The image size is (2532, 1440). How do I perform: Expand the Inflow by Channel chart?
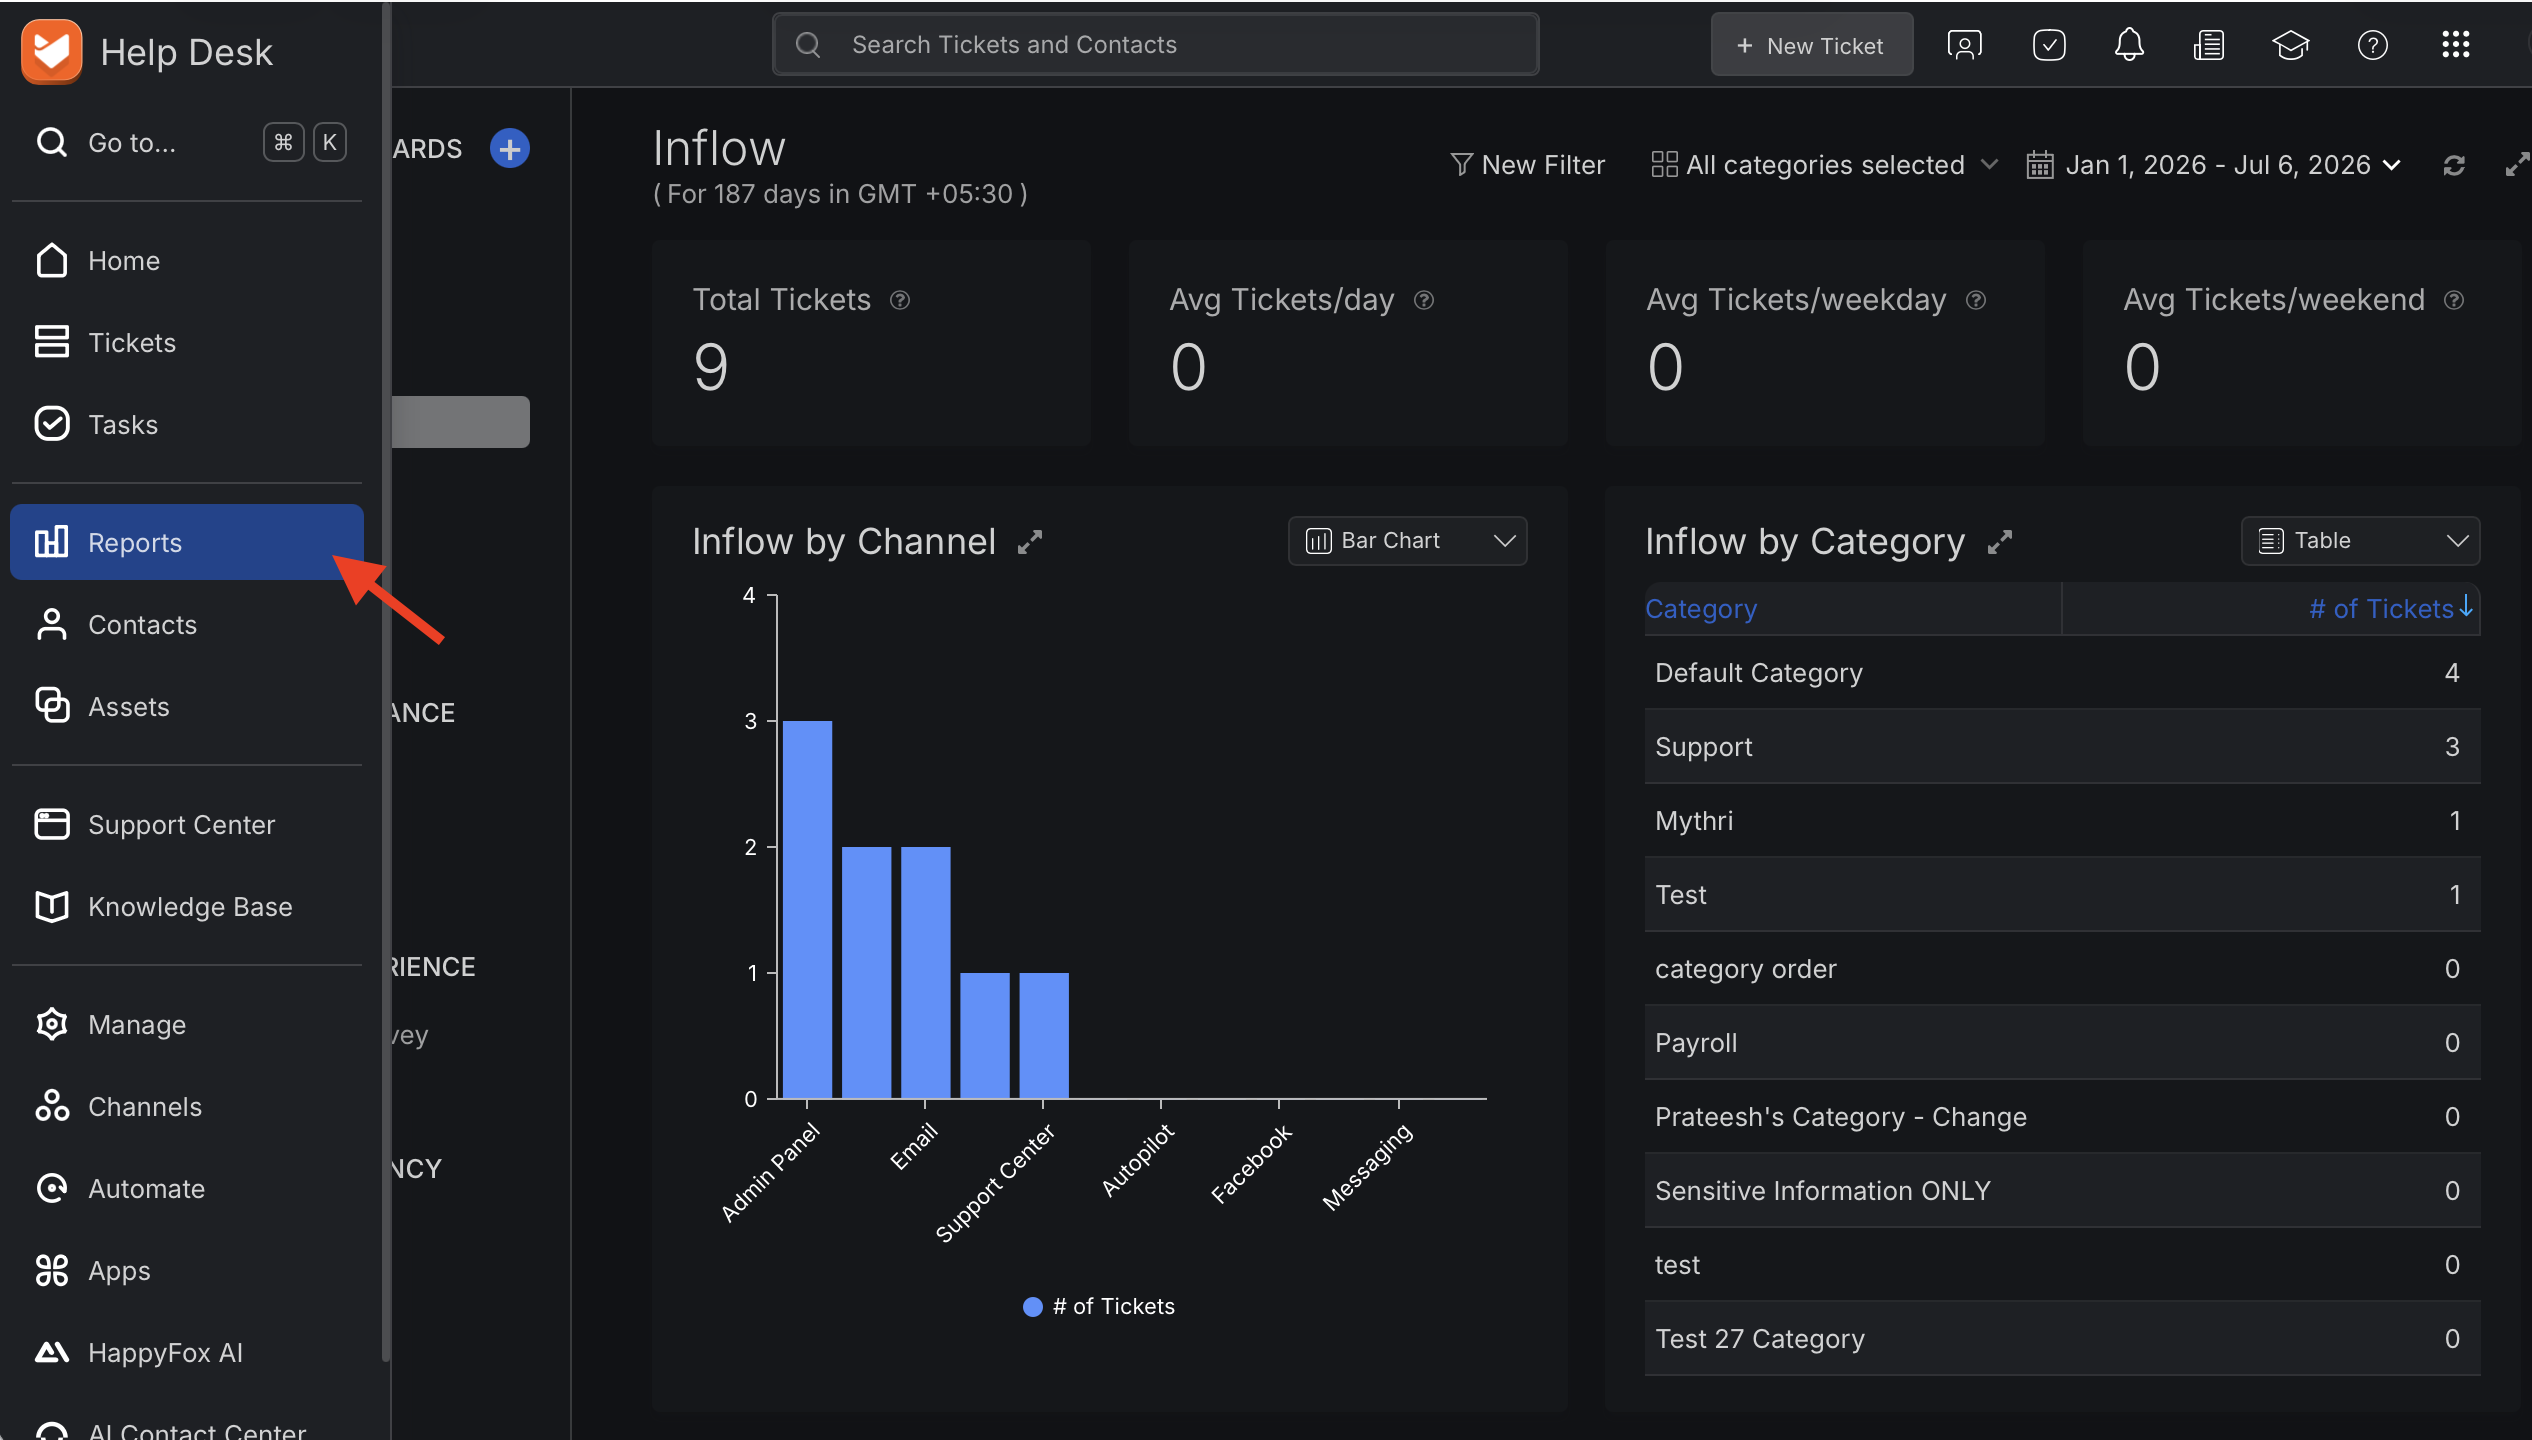coord(1030,542)
